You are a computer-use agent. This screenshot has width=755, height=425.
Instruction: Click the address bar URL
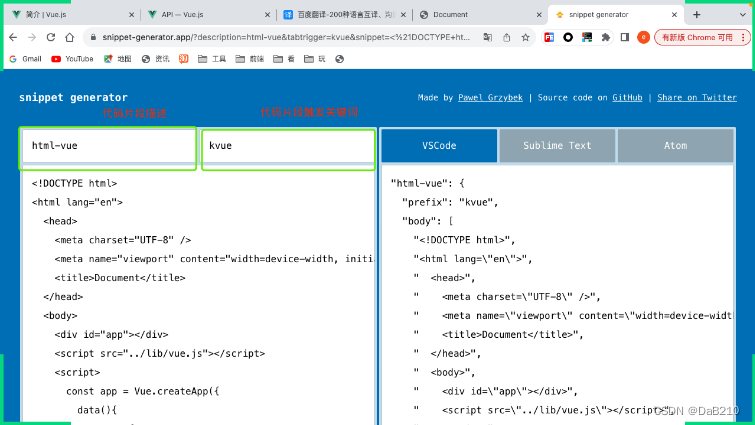[x=286, y=37]
